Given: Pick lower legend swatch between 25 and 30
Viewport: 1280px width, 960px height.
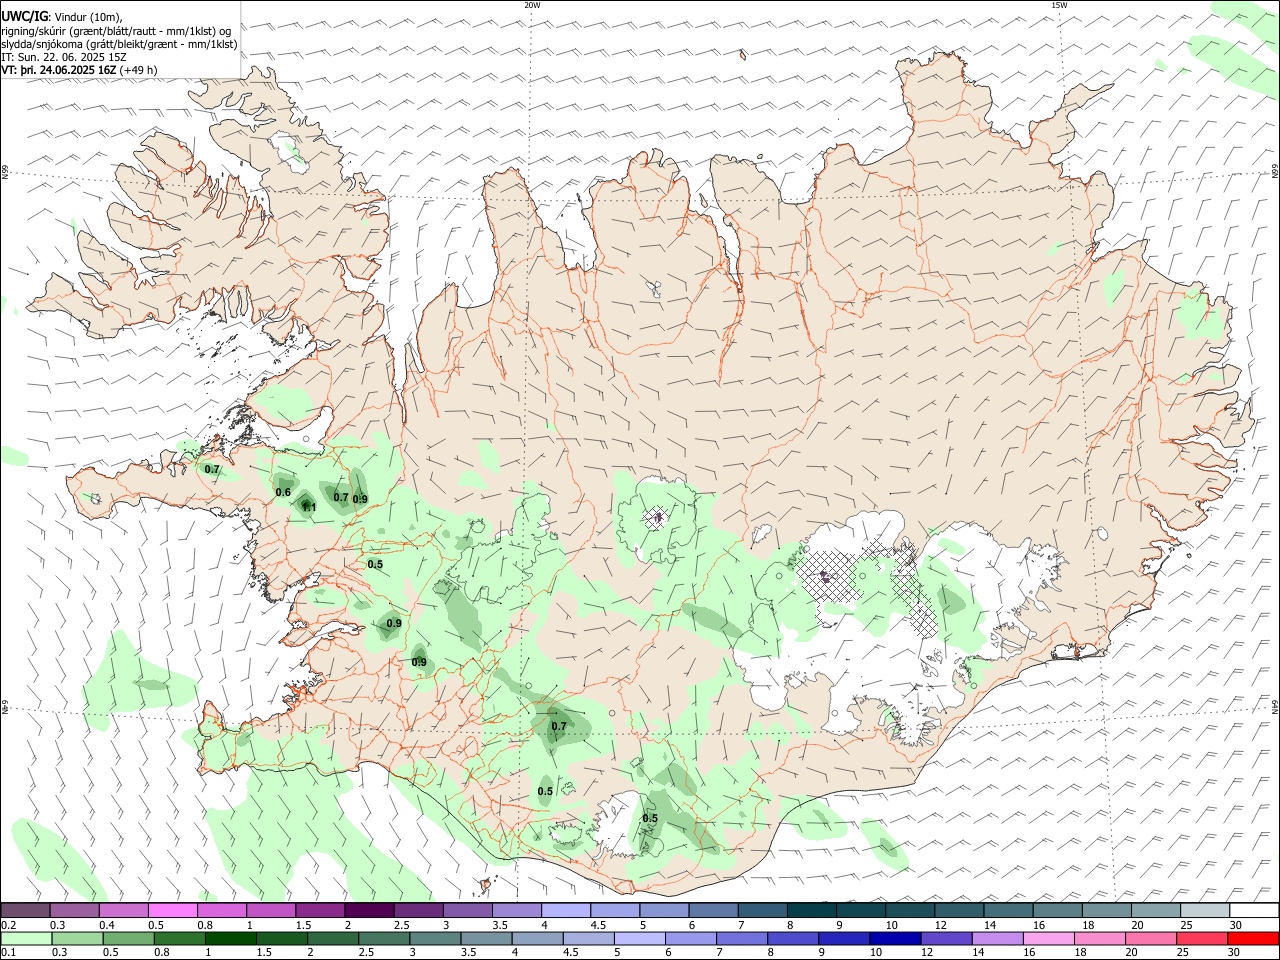Looking at the screenshot, I should click(1200, 938).
